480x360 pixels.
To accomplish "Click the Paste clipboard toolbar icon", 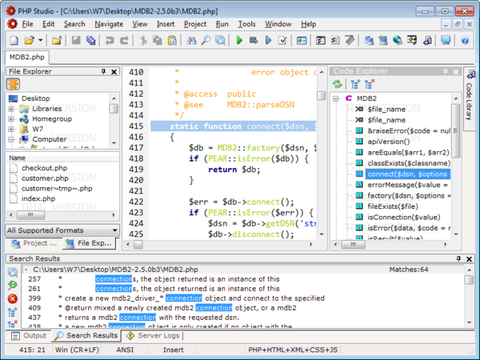I will (172, 41).
